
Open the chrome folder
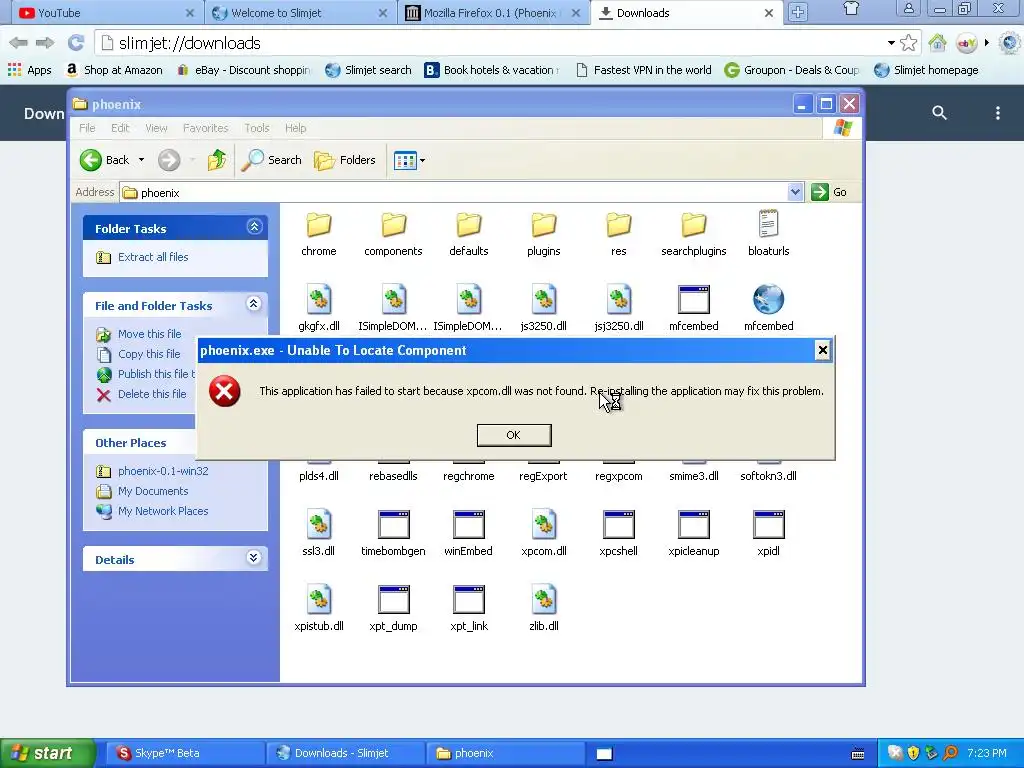click(319, 234)
